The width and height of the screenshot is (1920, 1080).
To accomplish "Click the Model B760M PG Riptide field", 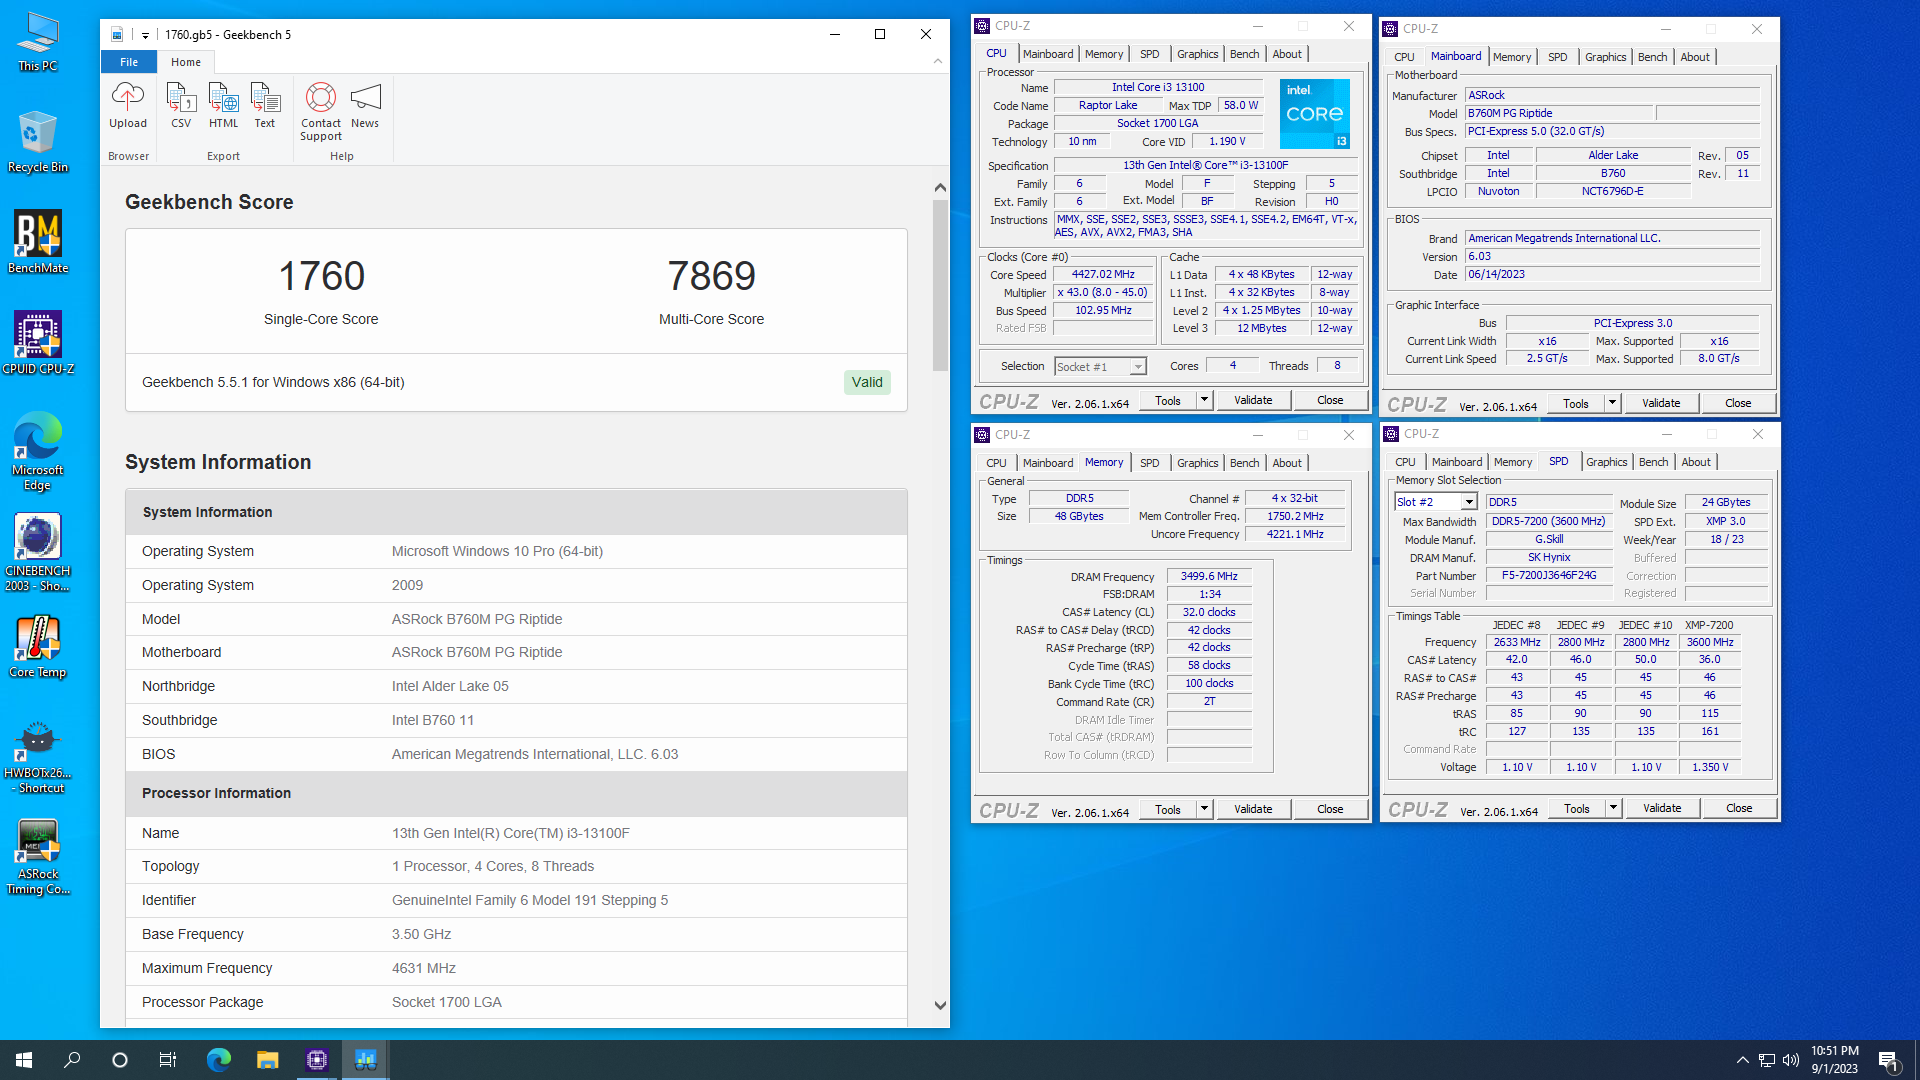I will tap(1559, 113).
